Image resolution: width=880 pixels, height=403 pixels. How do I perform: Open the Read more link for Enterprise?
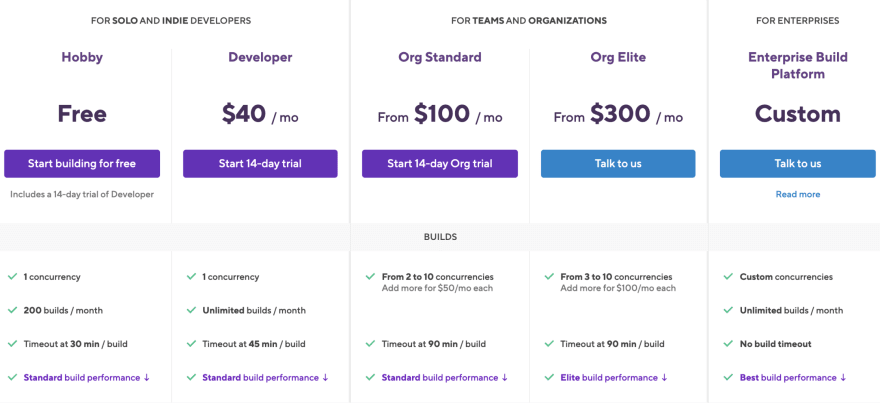click(x=798, y=194)
